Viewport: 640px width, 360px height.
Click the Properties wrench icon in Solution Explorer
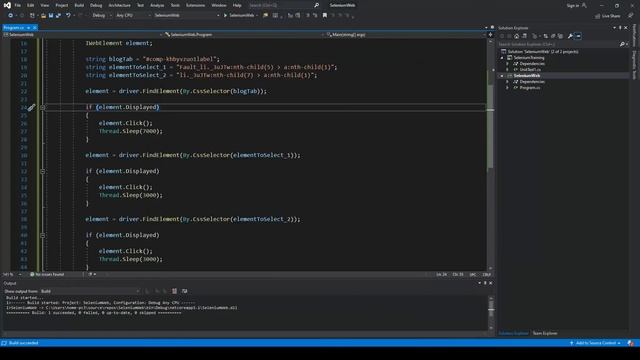[570, 36]
